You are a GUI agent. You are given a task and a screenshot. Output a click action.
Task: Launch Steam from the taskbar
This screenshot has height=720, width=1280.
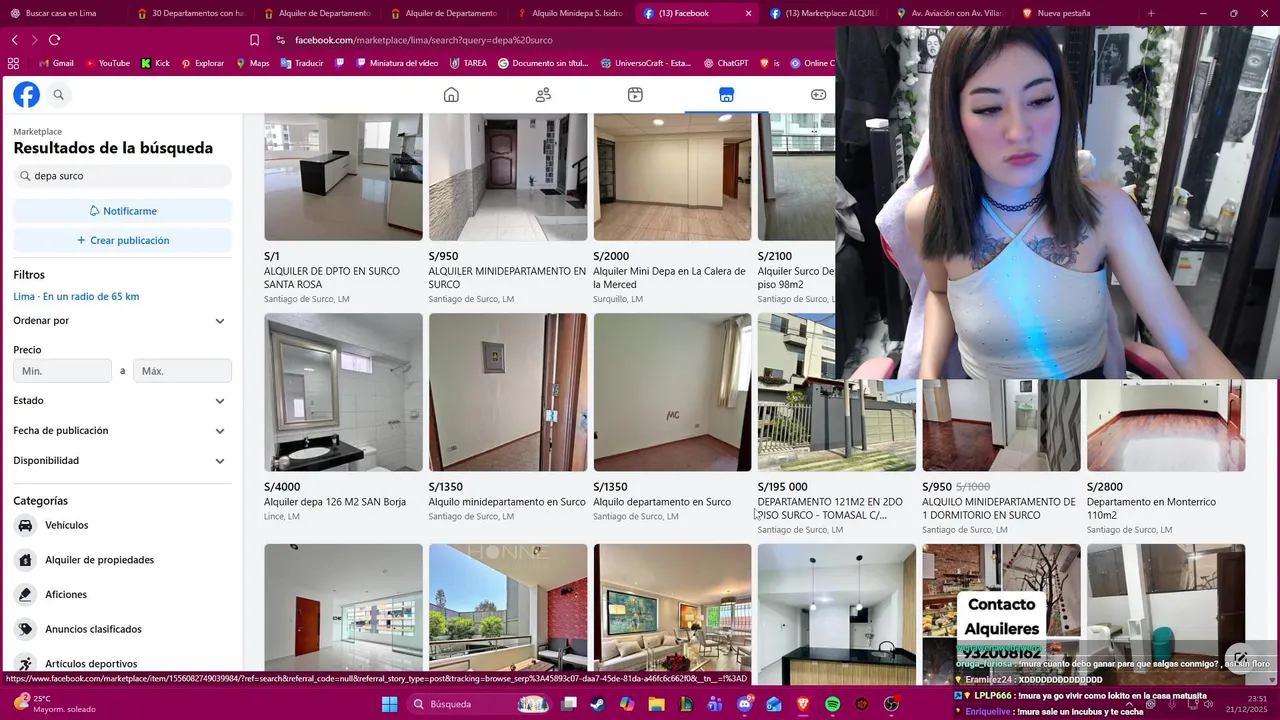click(598, 704)
